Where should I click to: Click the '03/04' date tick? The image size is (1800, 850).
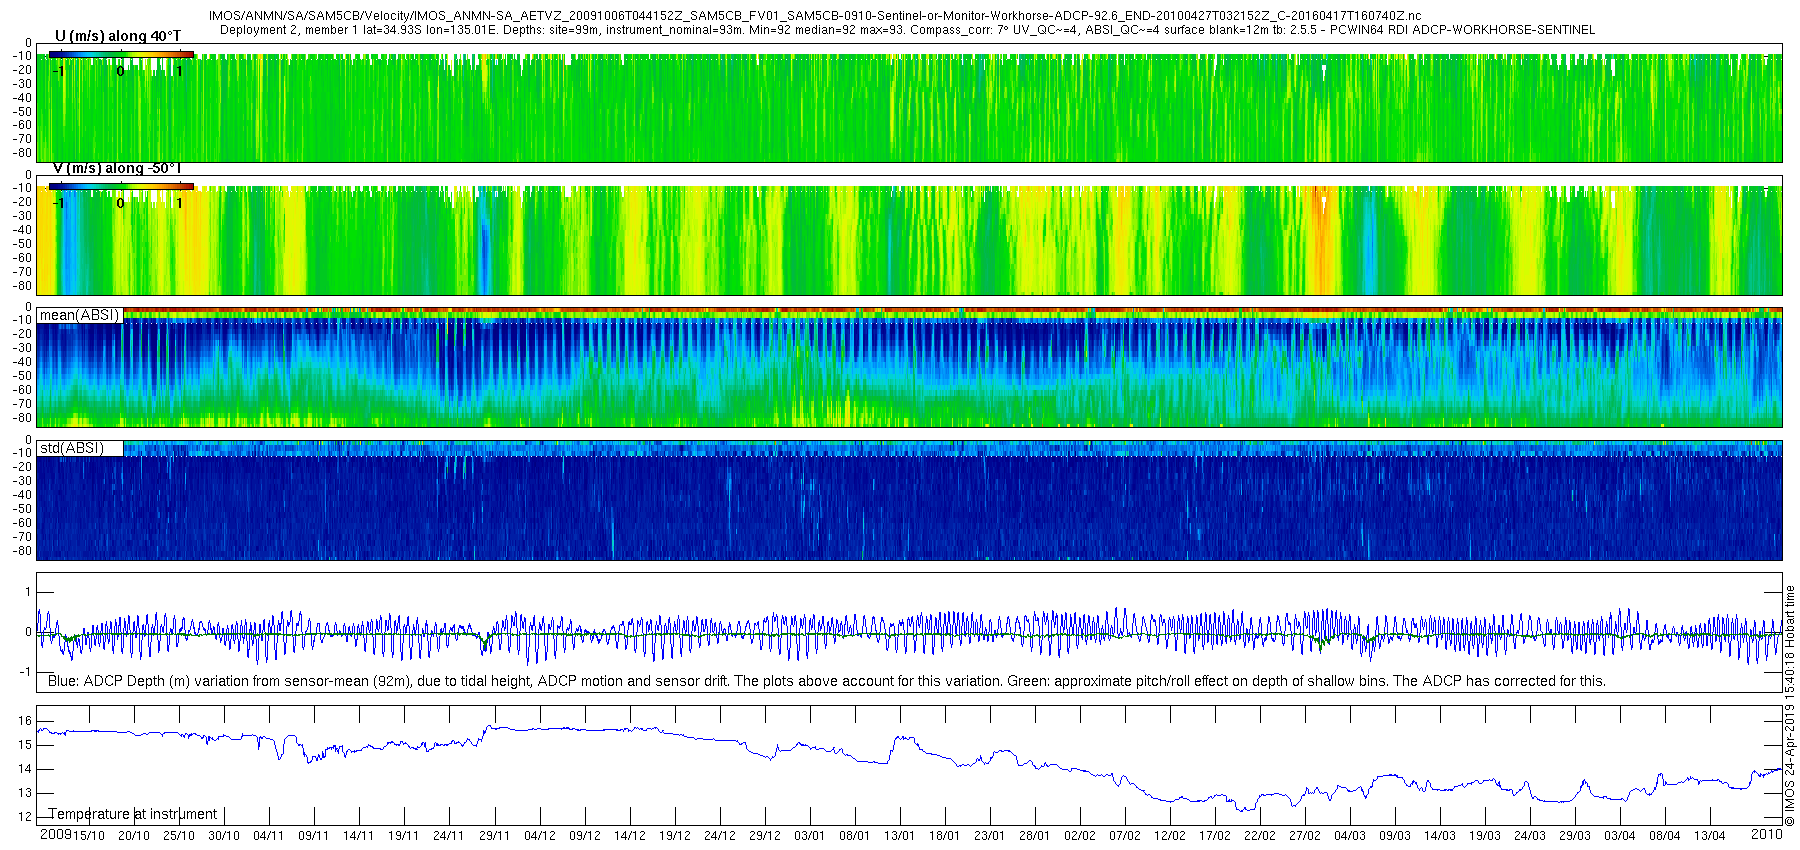coord(1620,835)
